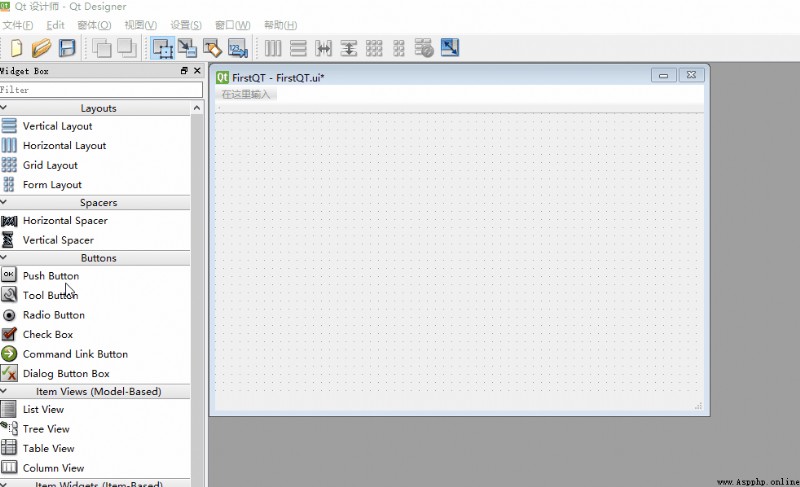The image size is (800, 487).
Task: Click the form's bottom-right size grip
Action: [x=698, y=406]
